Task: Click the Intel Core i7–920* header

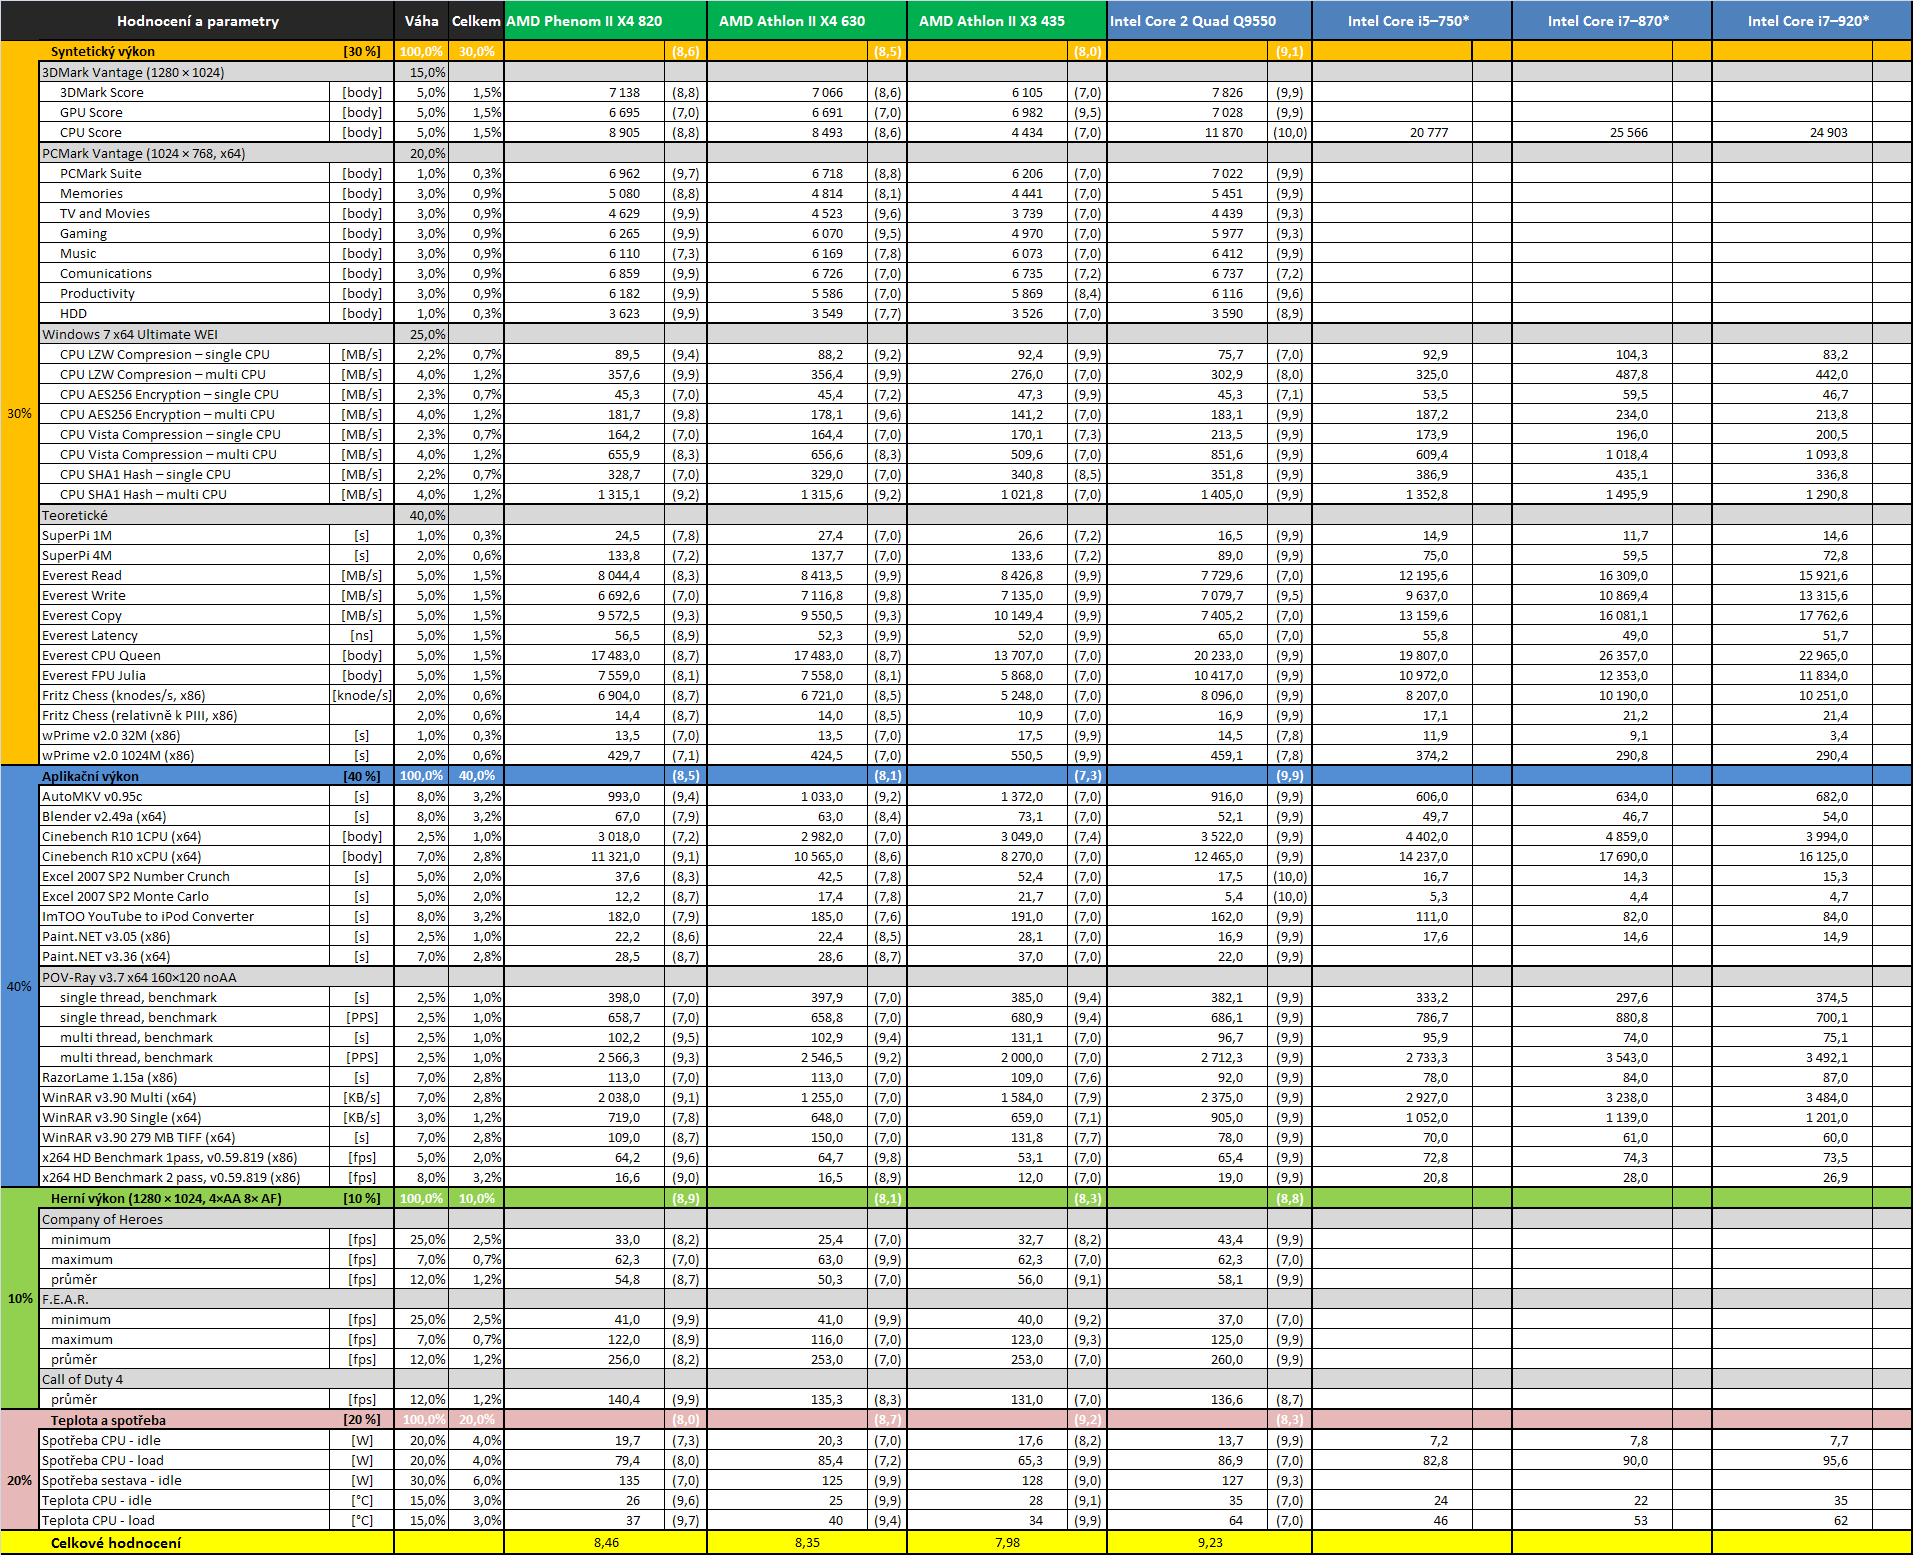Action: pyautogui.click(x=1812, y=21)
